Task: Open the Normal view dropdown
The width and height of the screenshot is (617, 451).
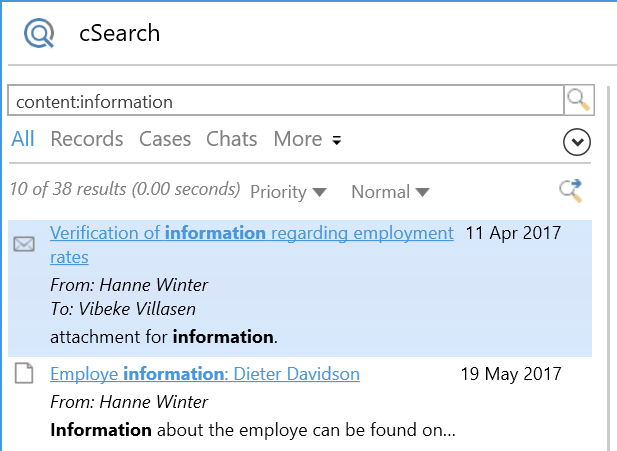Action: point(390,191)
